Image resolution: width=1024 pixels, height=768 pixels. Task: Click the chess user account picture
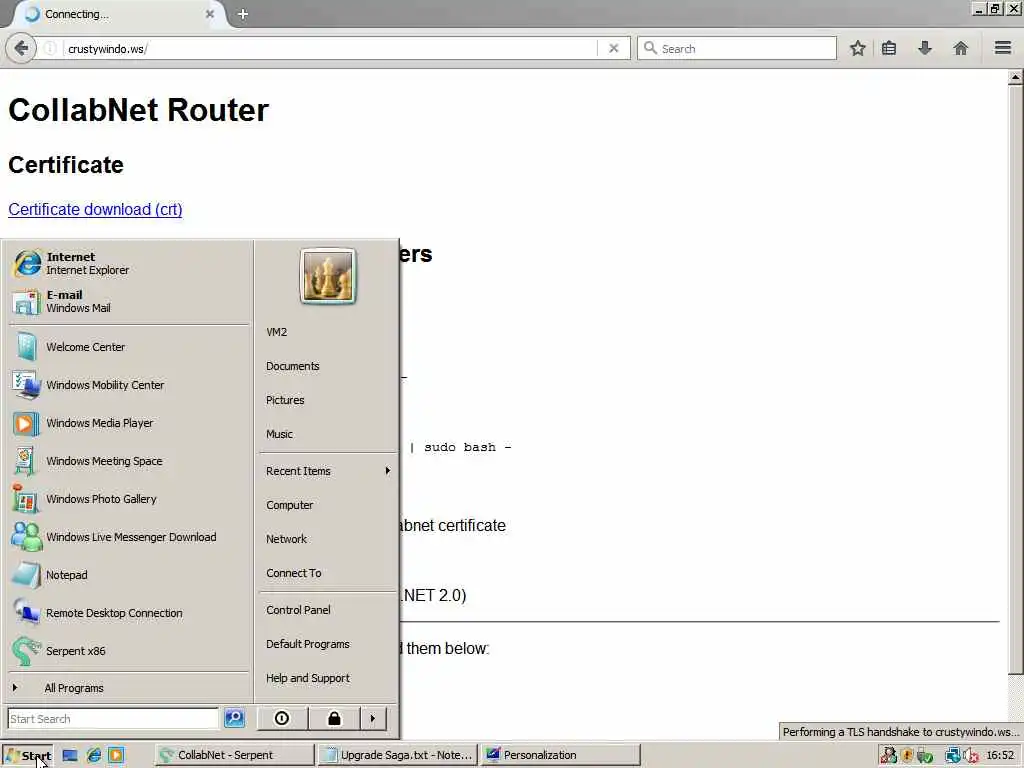point(328,276)
